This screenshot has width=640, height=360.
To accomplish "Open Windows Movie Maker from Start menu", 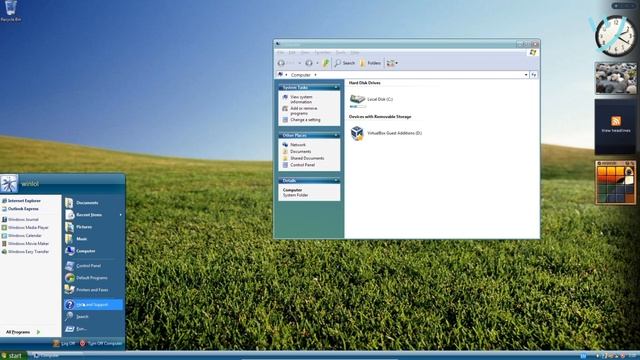I will point(25,244).
